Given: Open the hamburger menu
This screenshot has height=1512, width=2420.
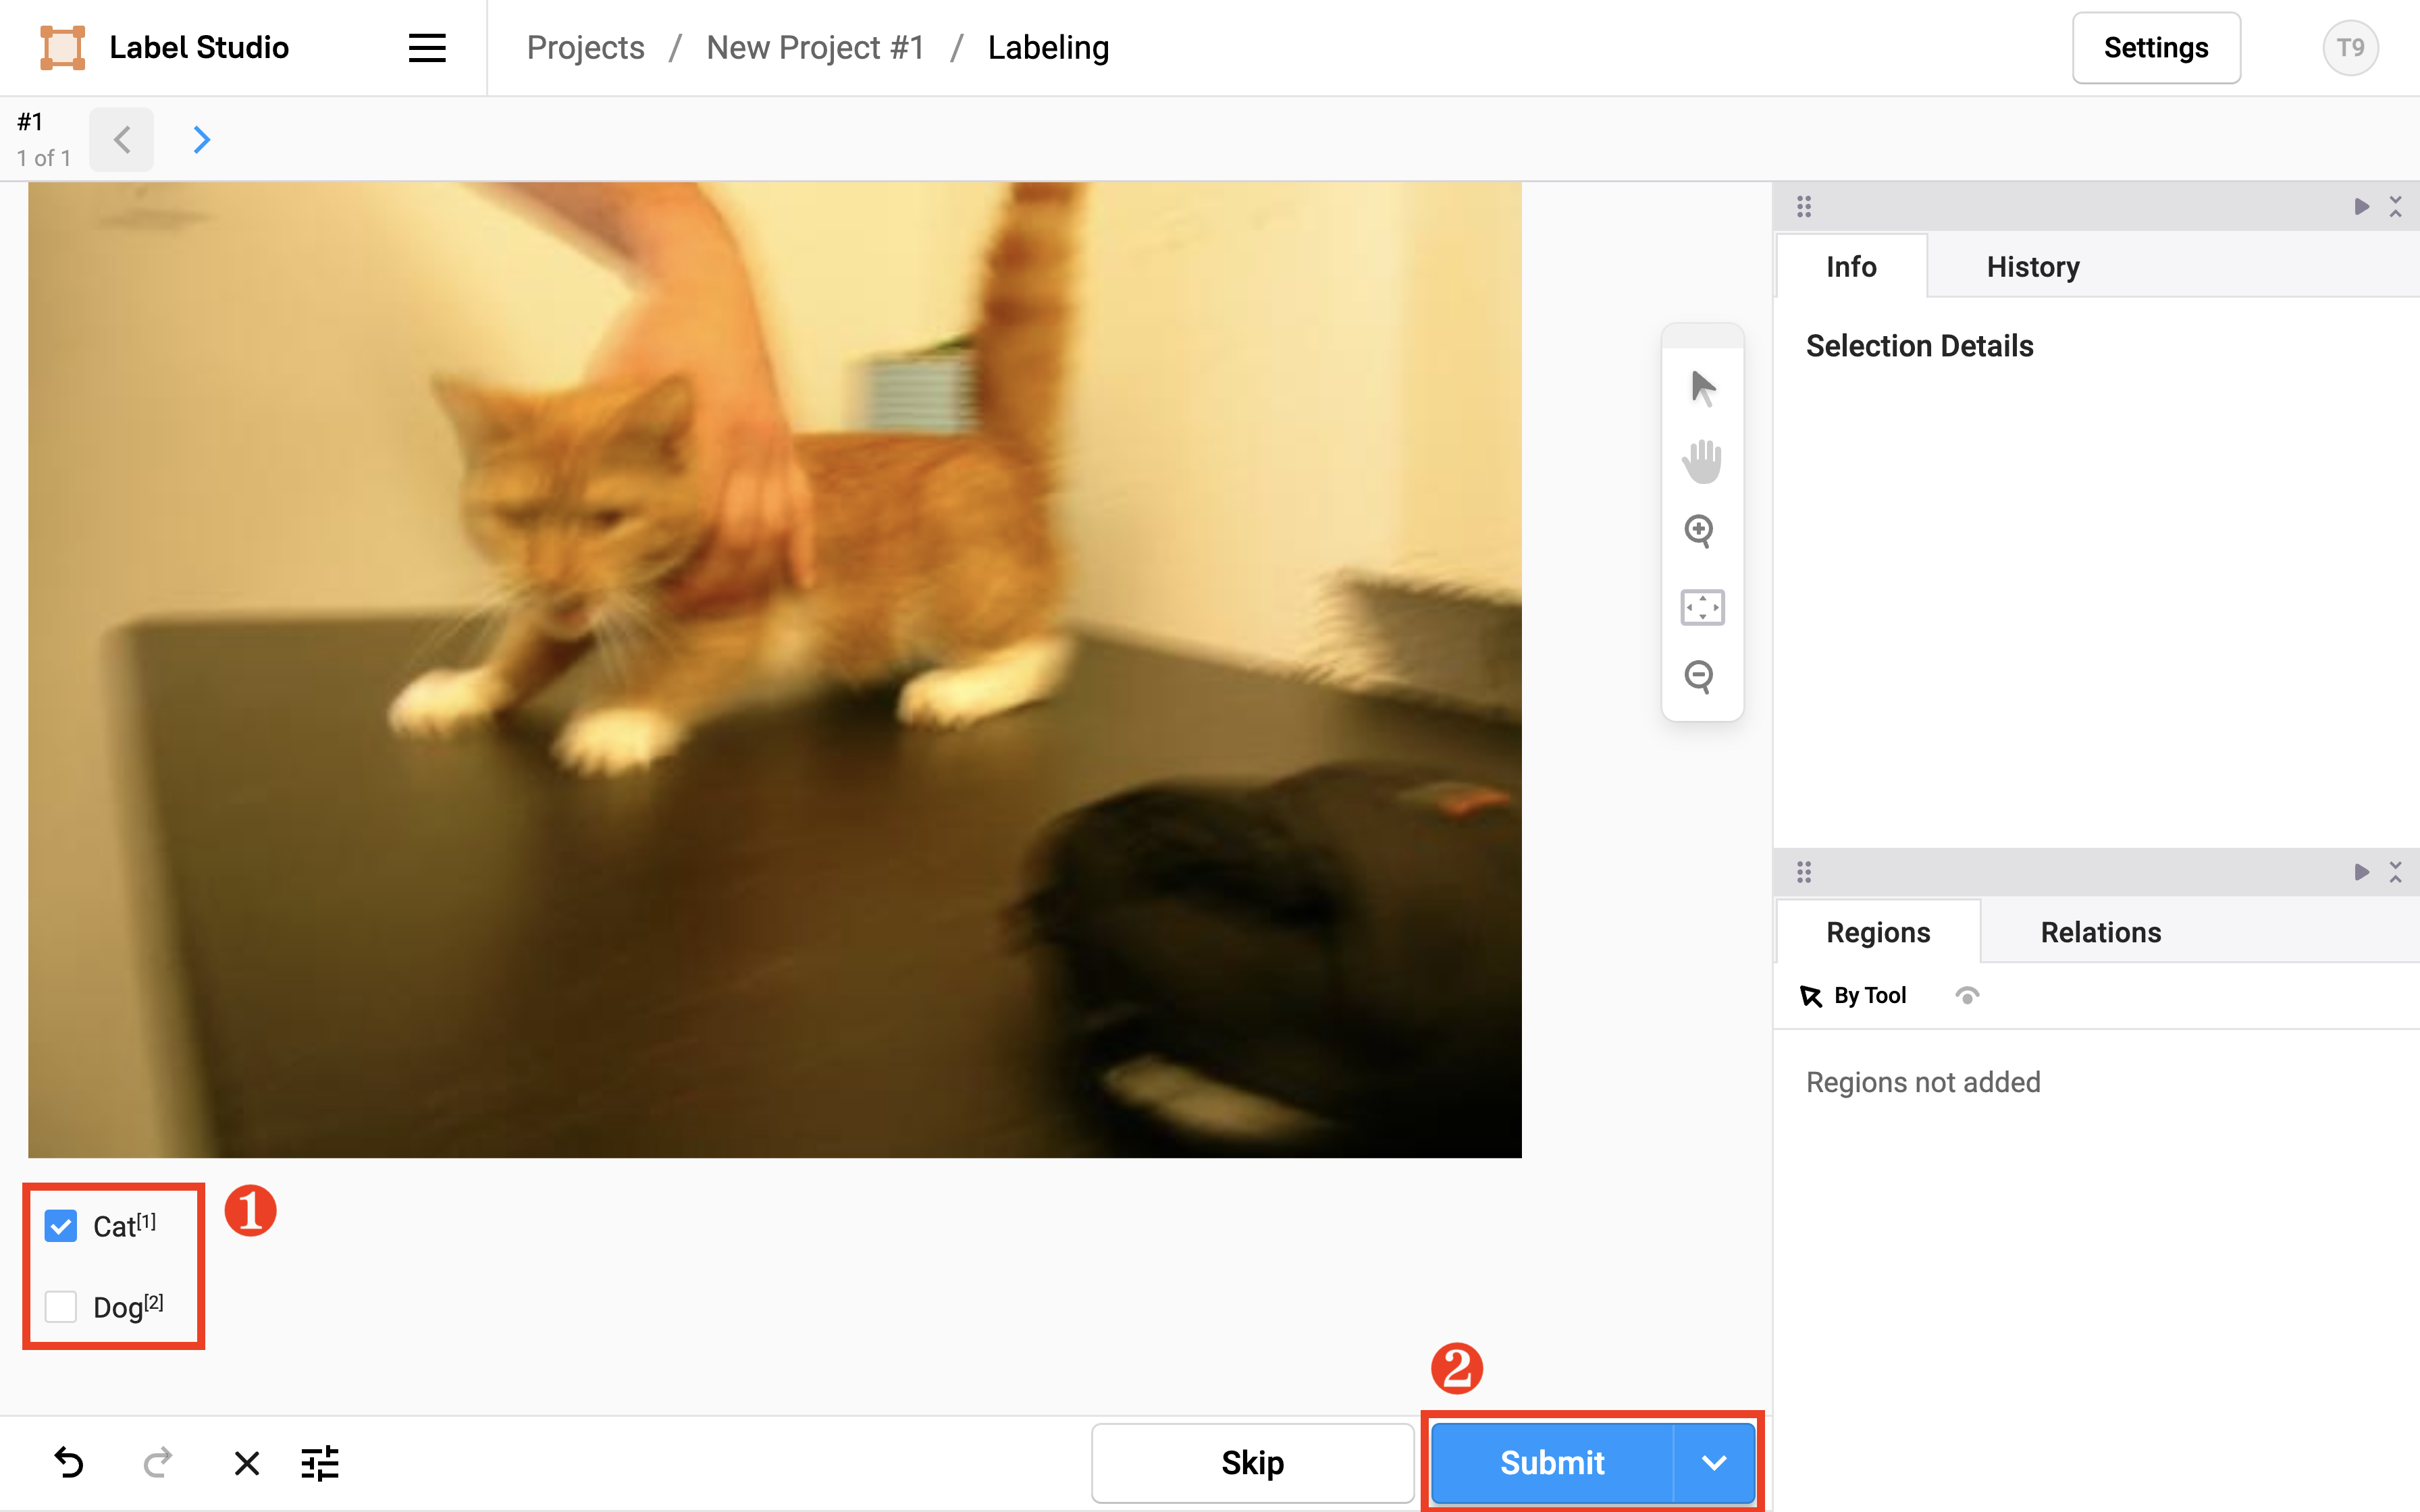Looking at the screenshot, I should click(x=427, y=47).
